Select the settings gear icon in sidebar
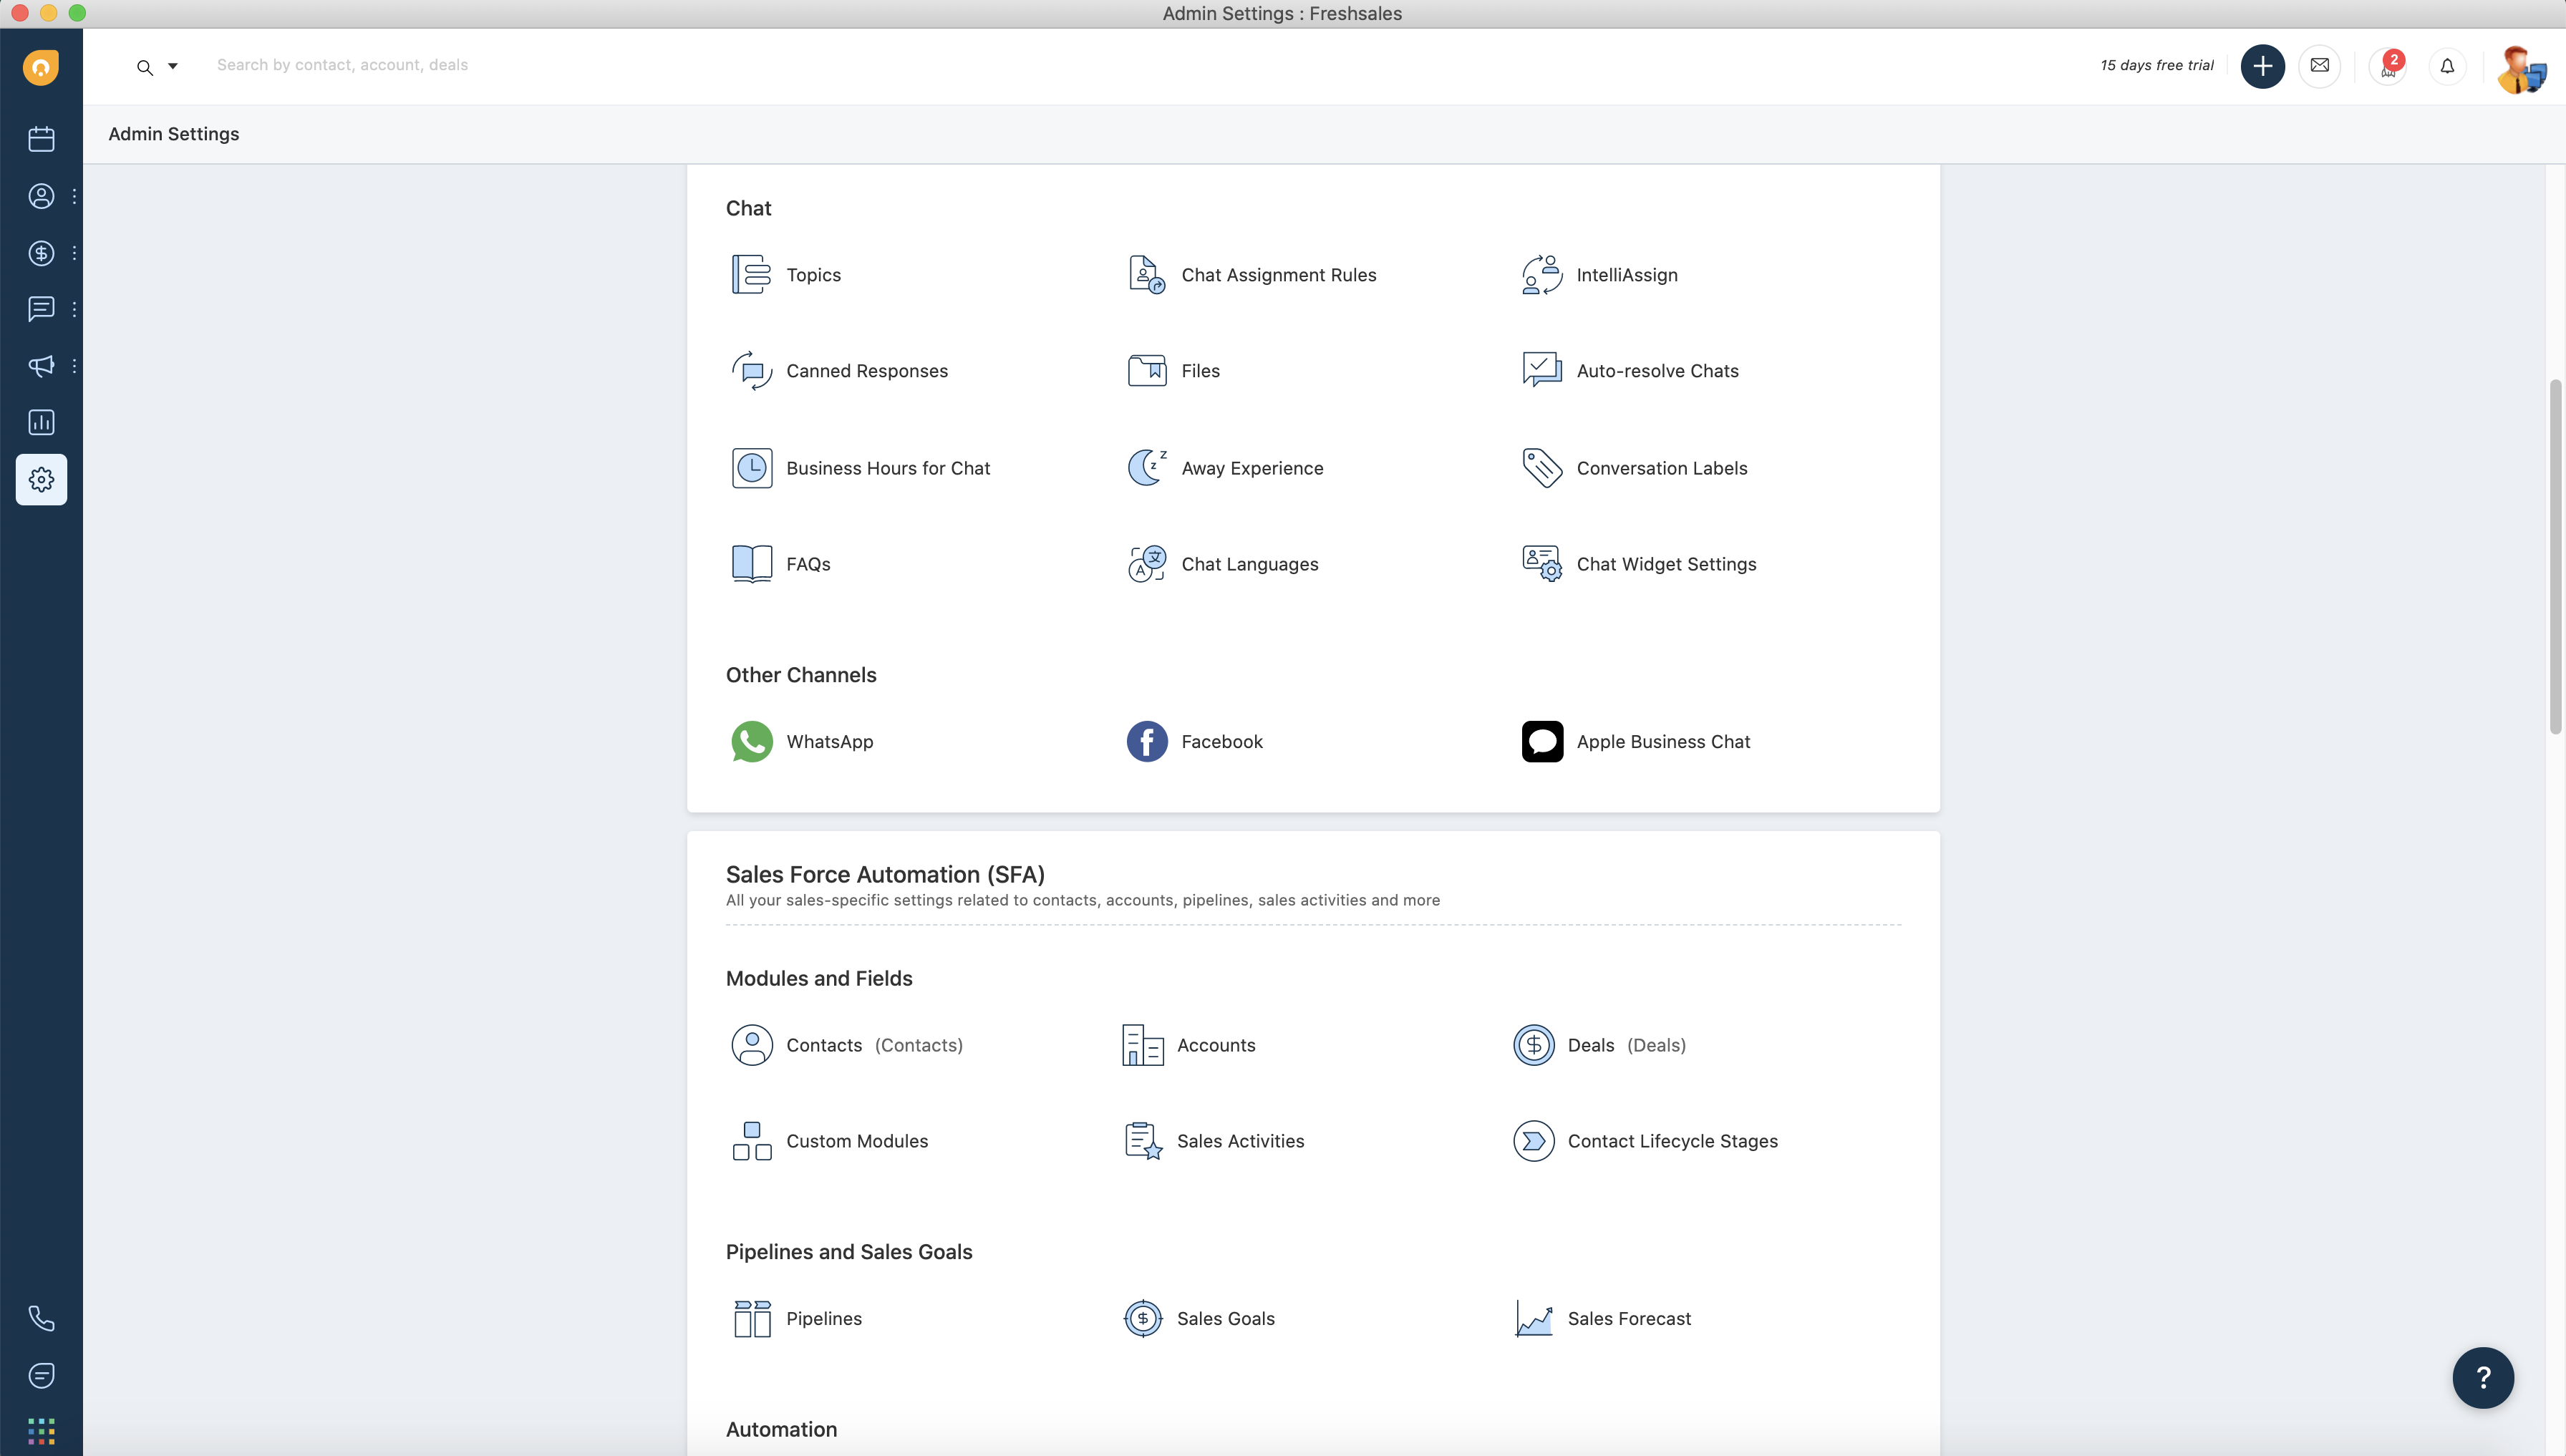2566x1456 pixels. click(x=41, y=479)
